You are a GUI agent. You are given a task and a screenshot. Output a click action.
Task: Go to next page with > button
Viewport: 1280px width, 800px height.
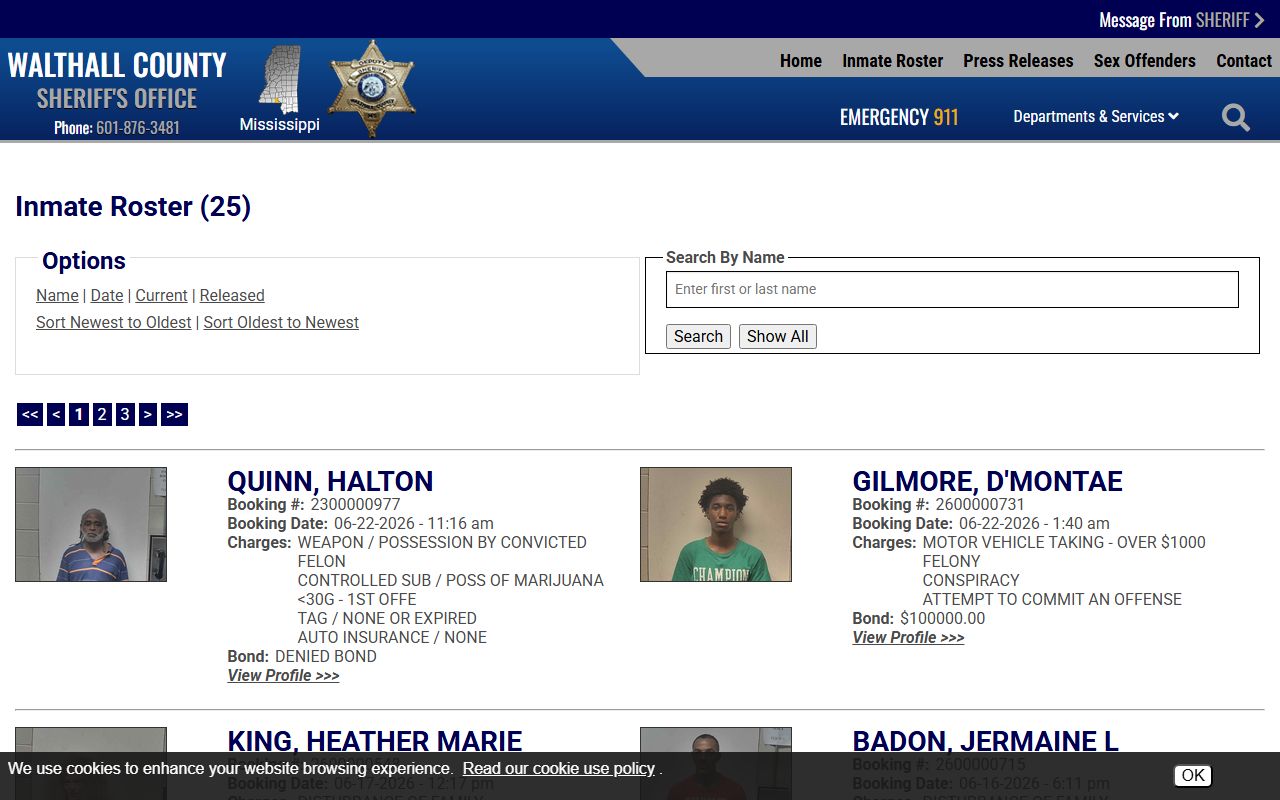[x=148, y=414]
